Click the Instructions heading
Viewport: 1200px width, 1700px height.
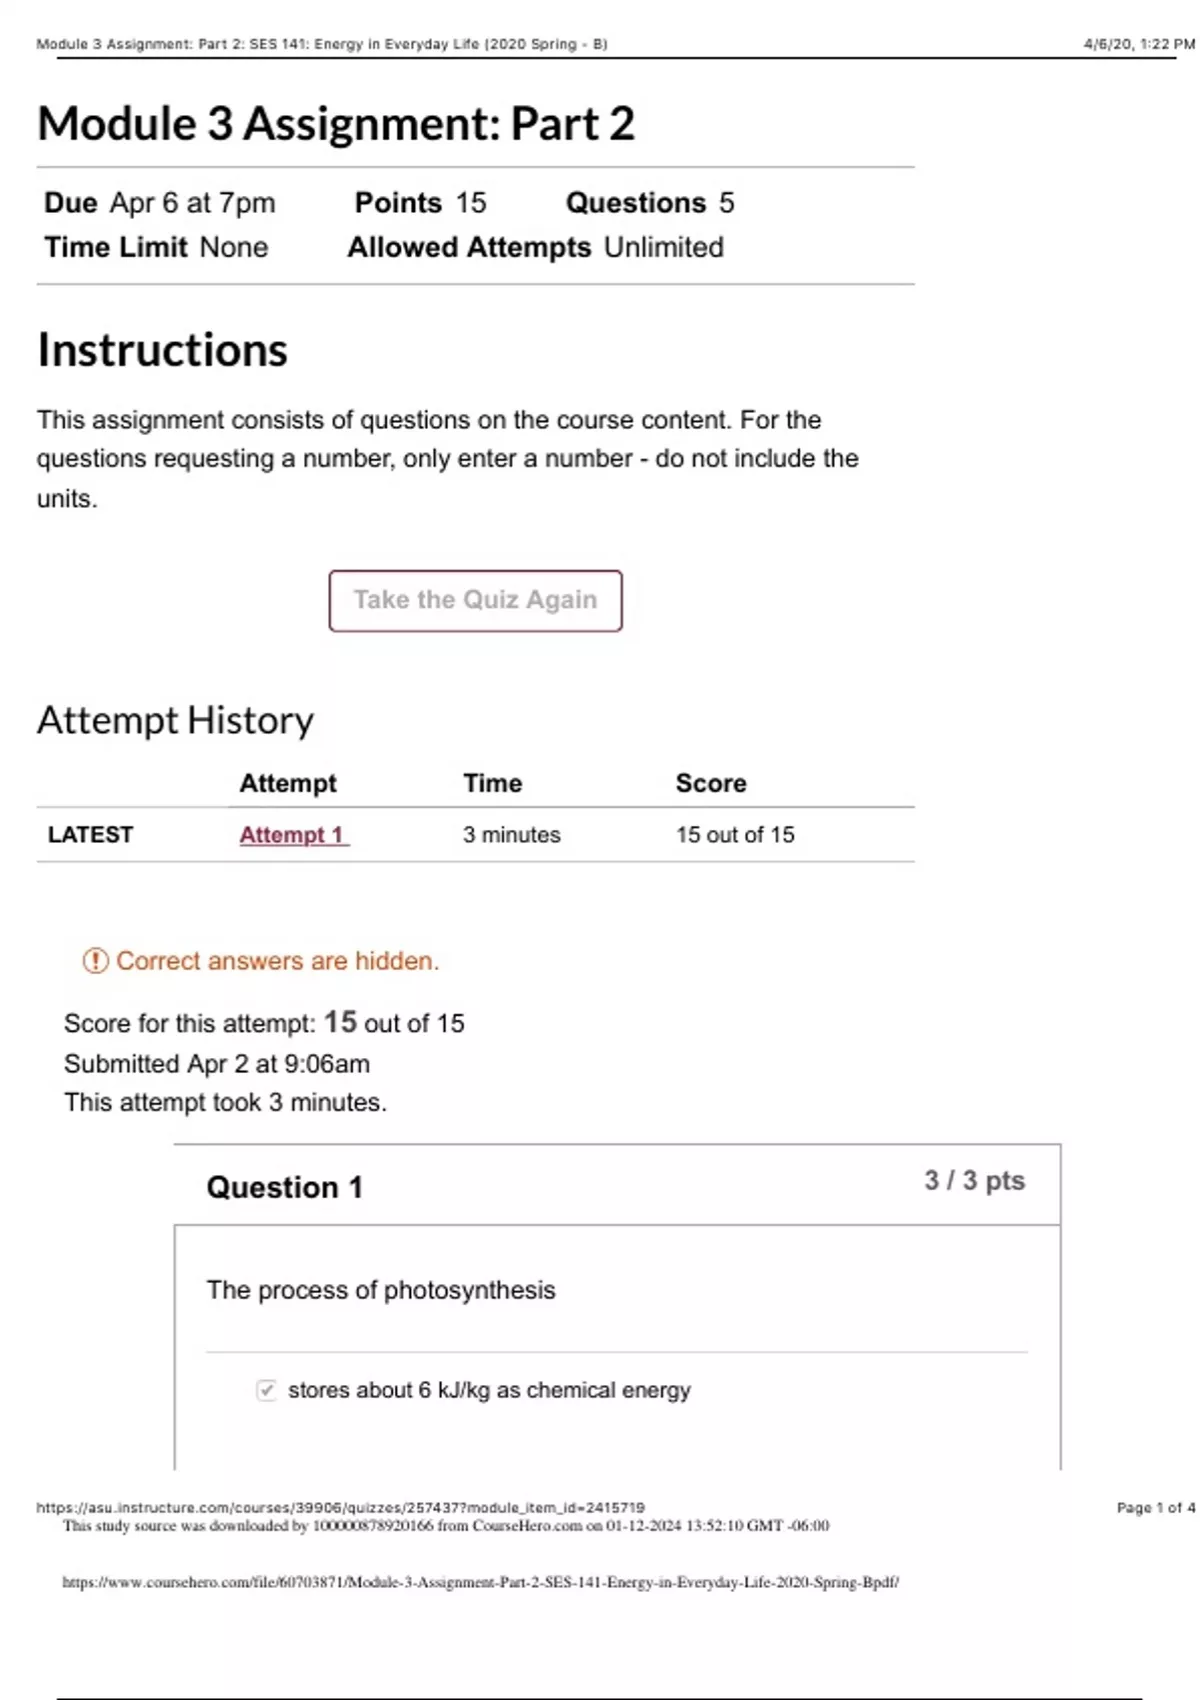click(x=162, y=350)
